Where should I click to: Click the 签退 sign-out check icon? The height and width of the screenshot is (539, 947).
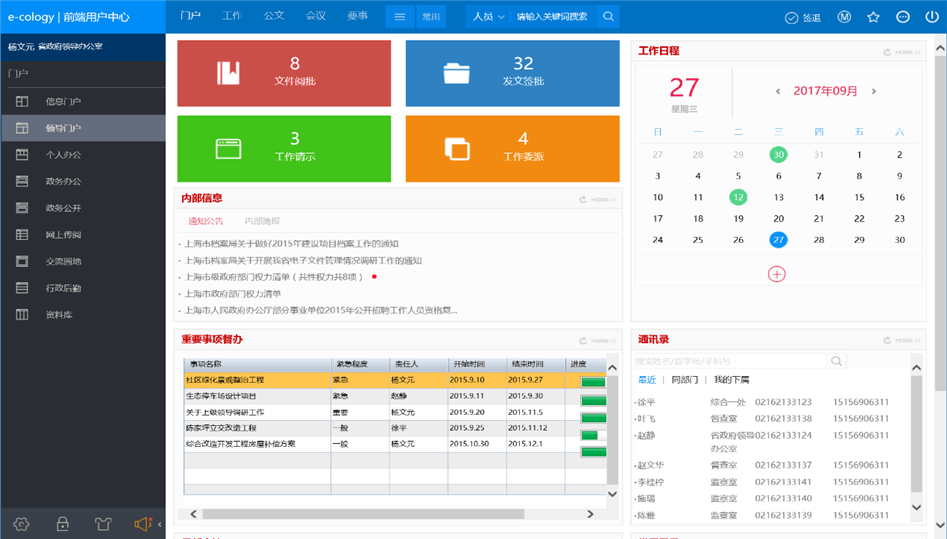(792, 17)
